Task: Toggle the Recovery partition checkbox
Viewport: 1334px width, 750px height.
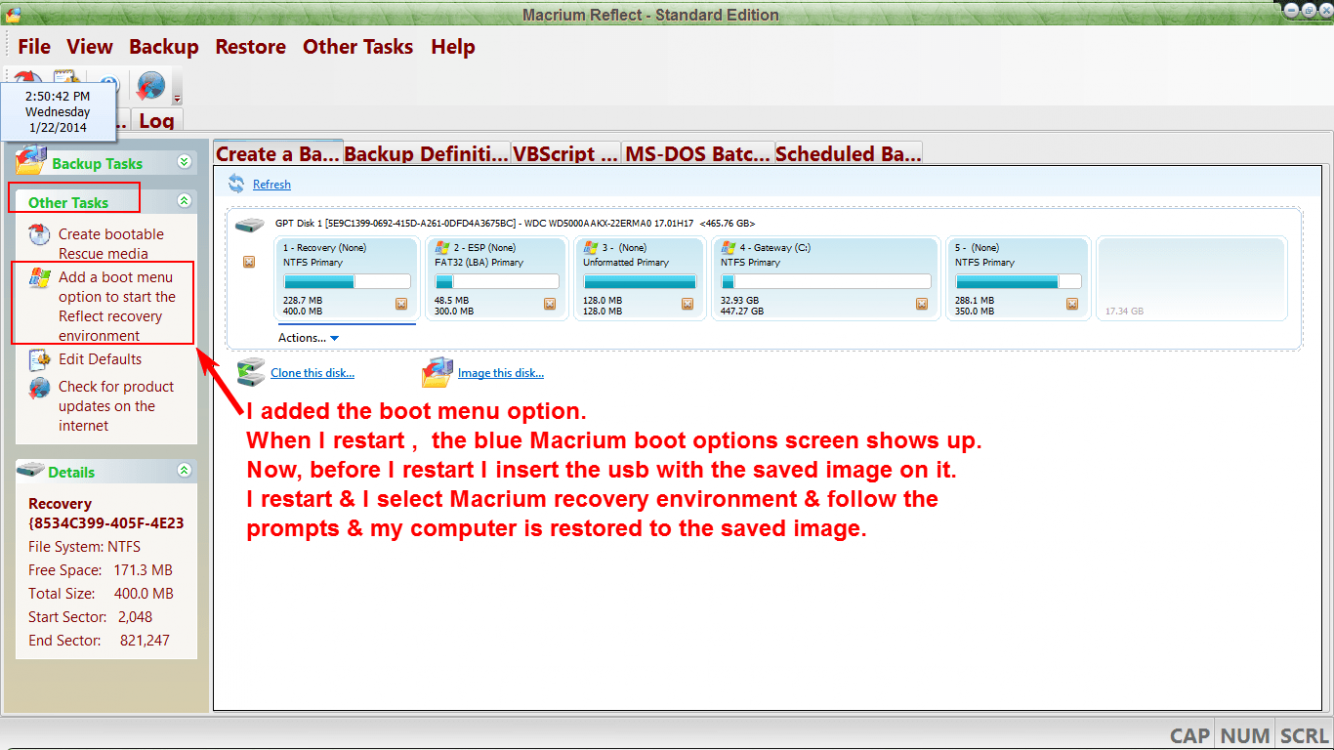Action: (x=401, y=304)
